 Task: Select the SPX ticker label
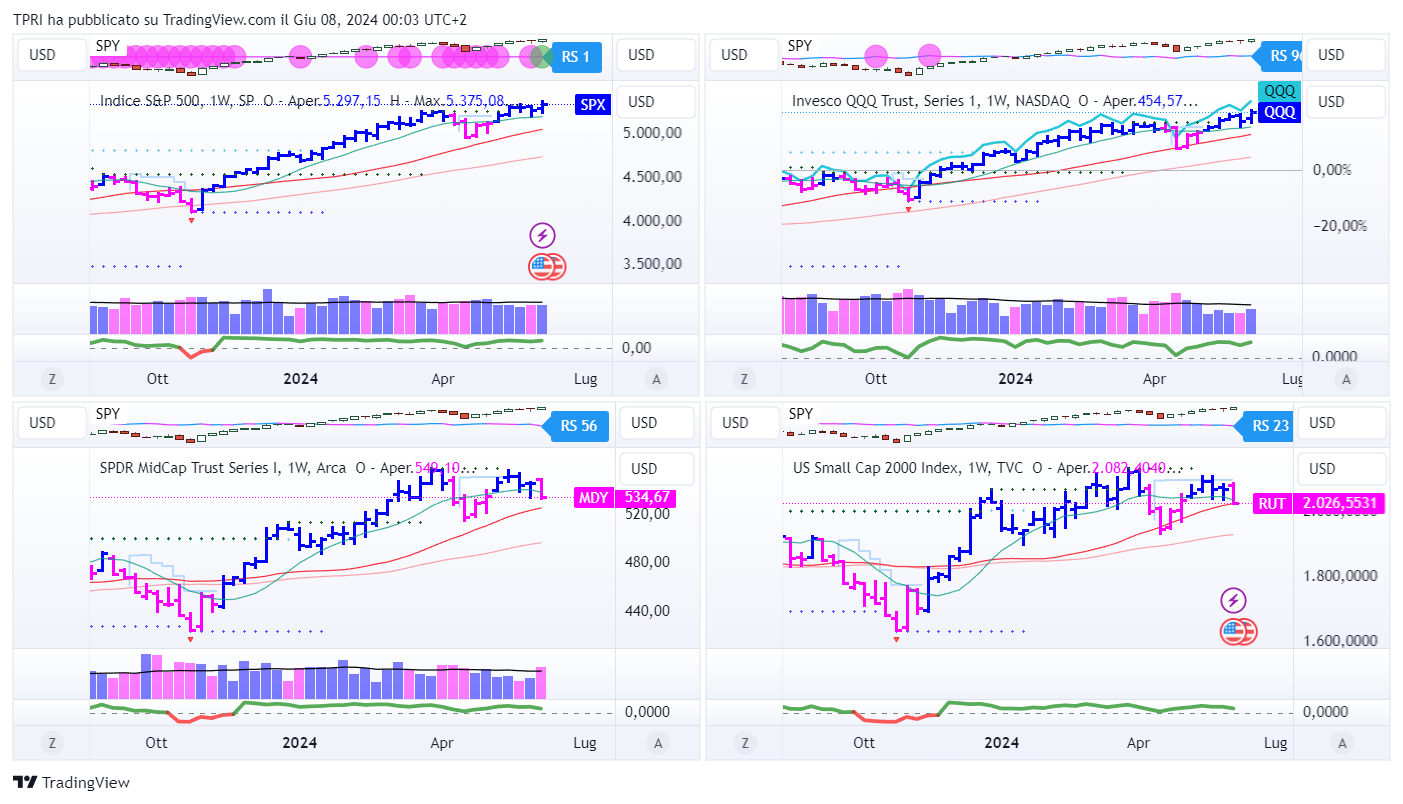pyautogui.click(x=592, y=103)
